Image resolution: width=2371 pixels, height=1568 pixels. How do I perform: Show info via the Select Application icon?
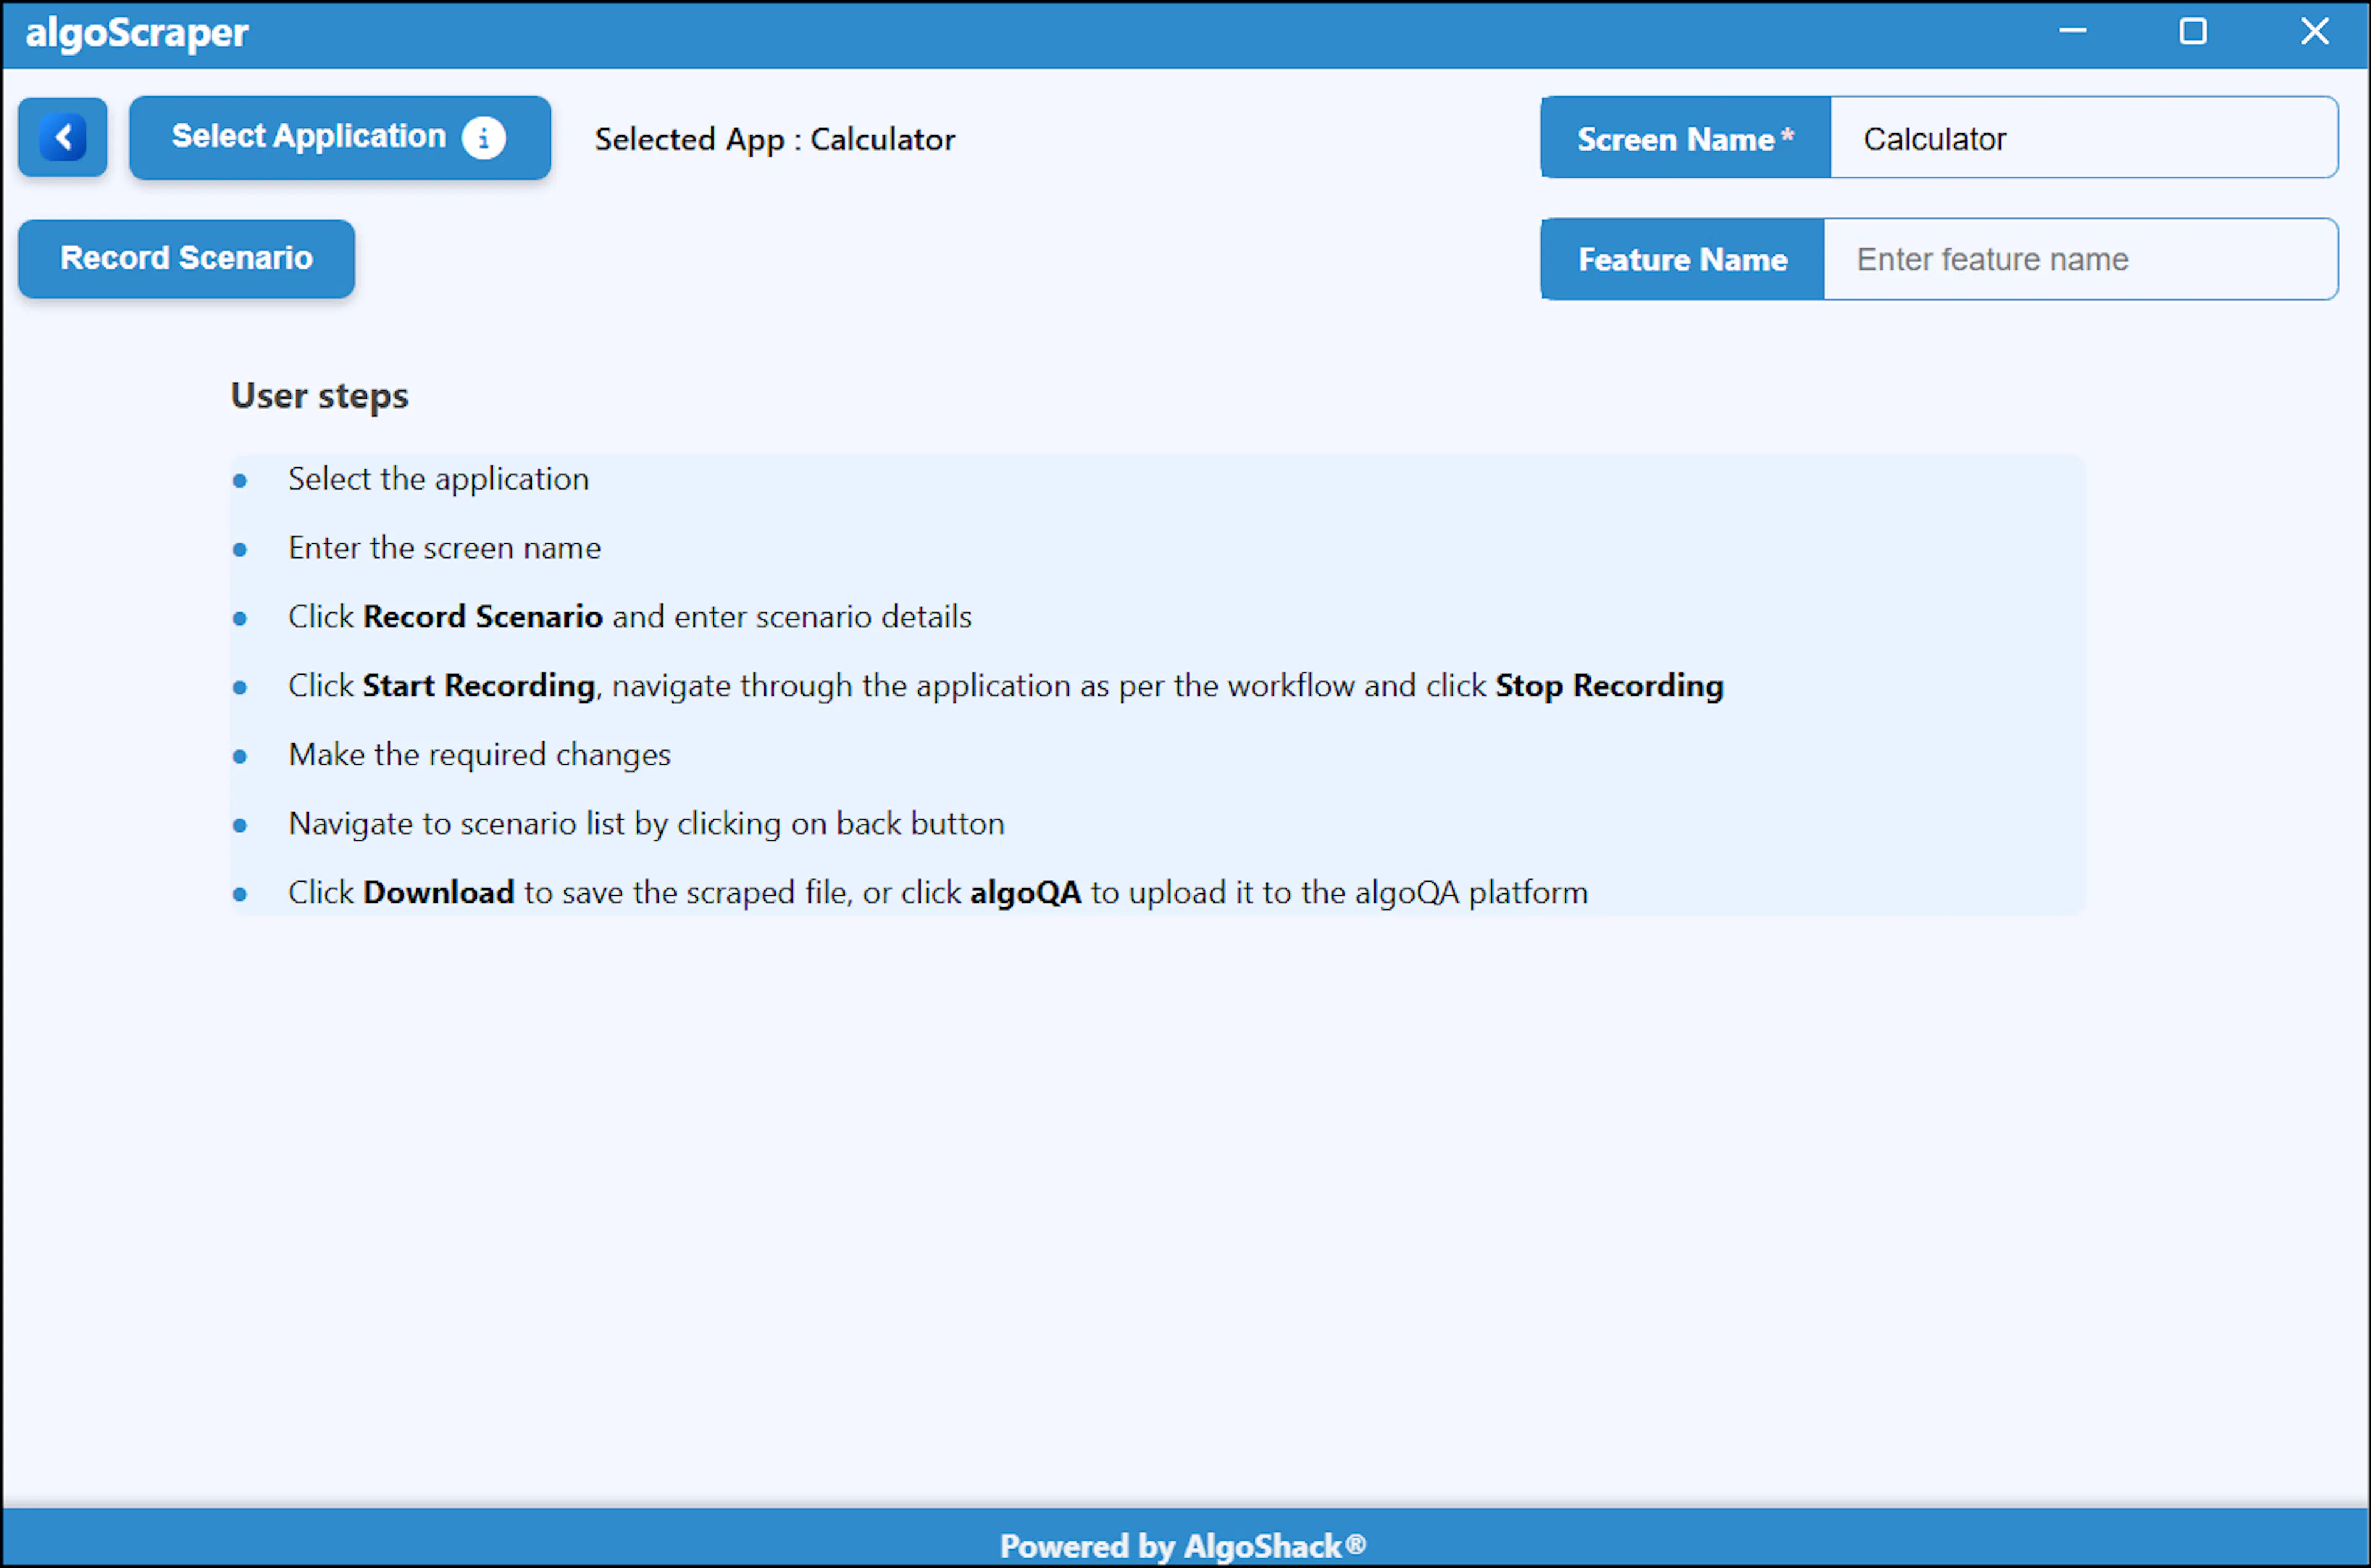(484, 138)
